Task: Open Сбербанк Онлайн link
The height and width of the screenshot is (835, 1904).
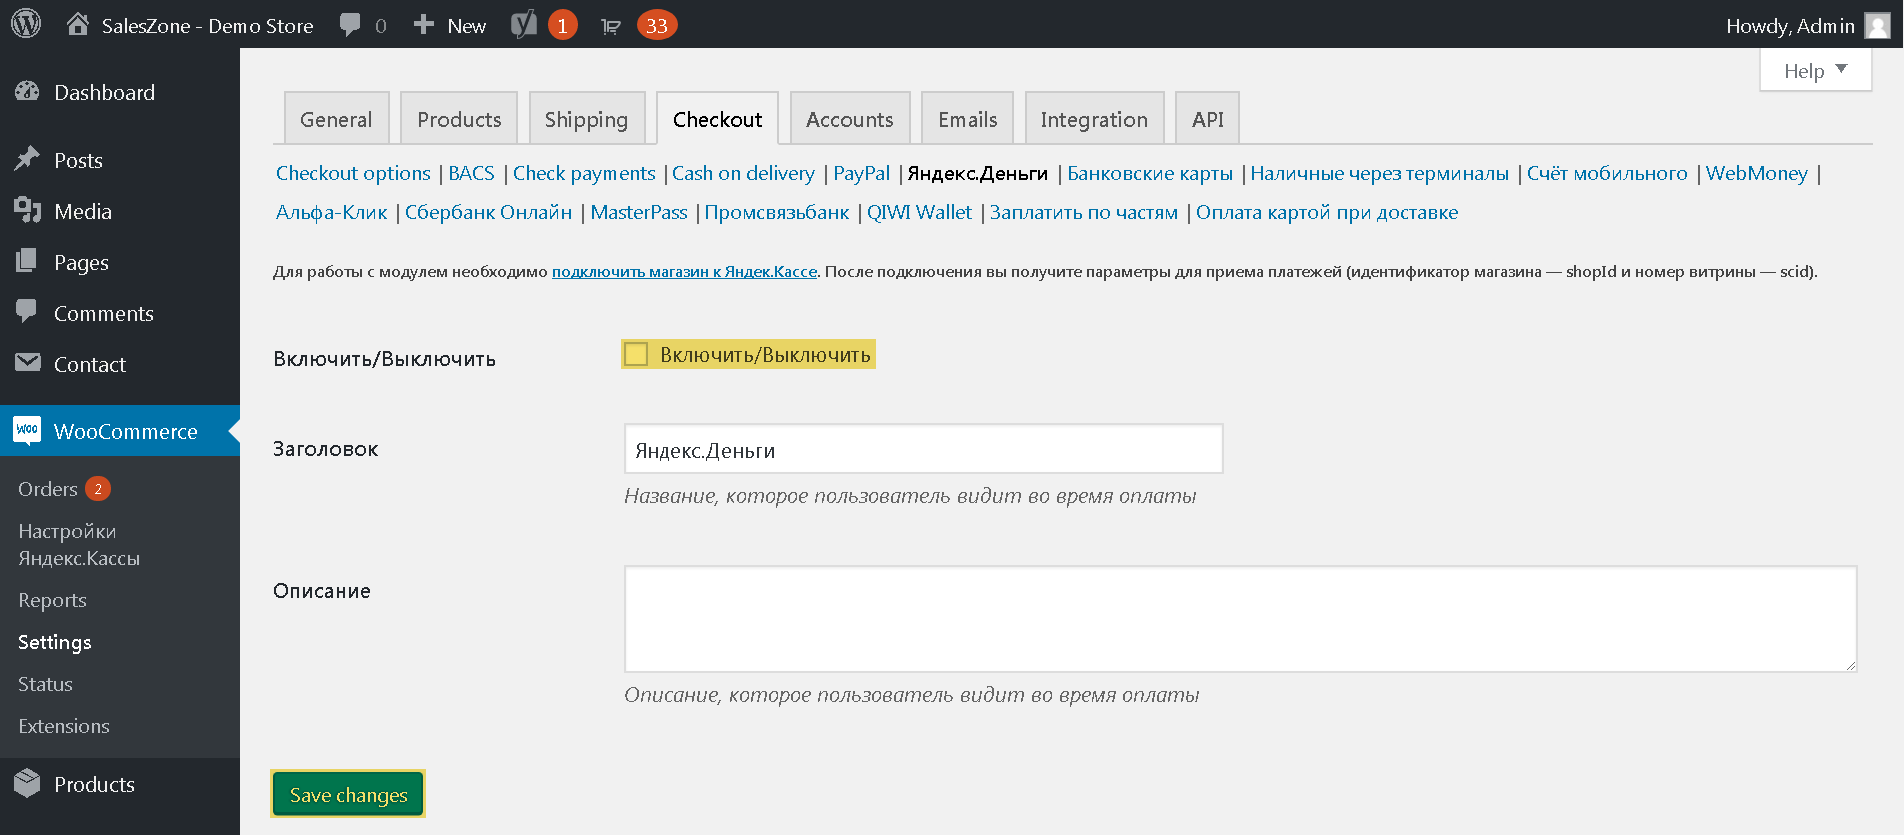Action: tap(489, 212)
